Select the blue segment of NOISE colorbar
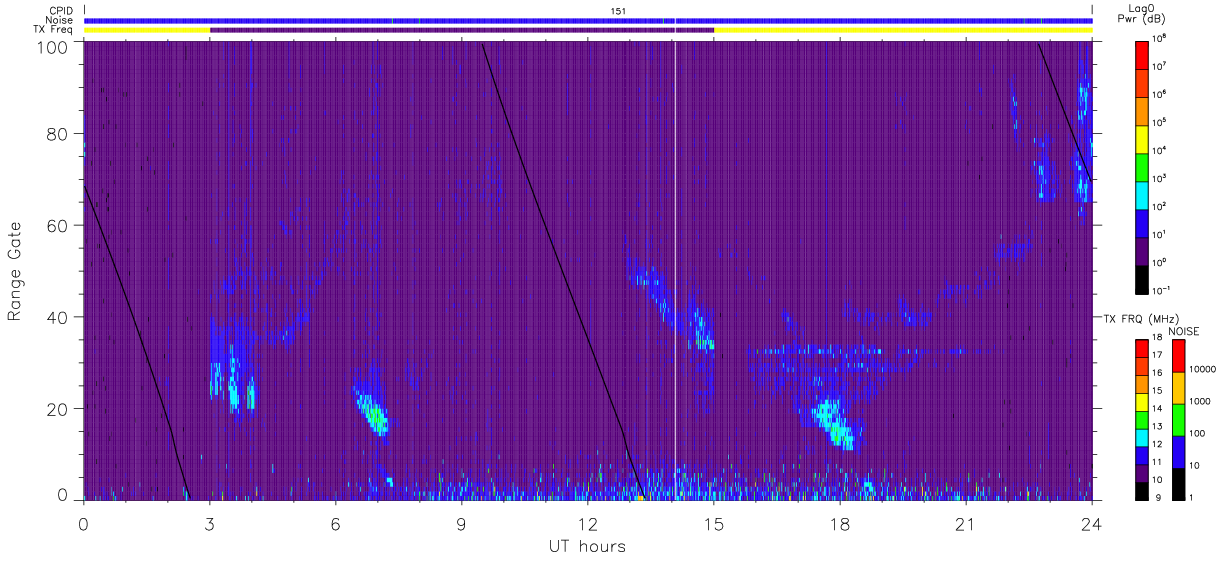Viewport: 1228px width, 567px height. pyautogui.click(x=1177, y=451)
